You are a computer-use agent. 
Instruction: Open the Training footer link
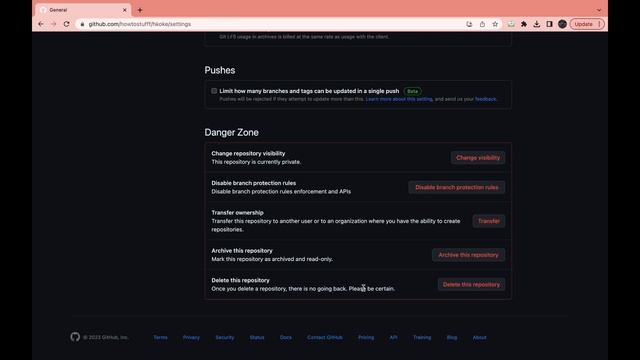[x=422, y=338]
